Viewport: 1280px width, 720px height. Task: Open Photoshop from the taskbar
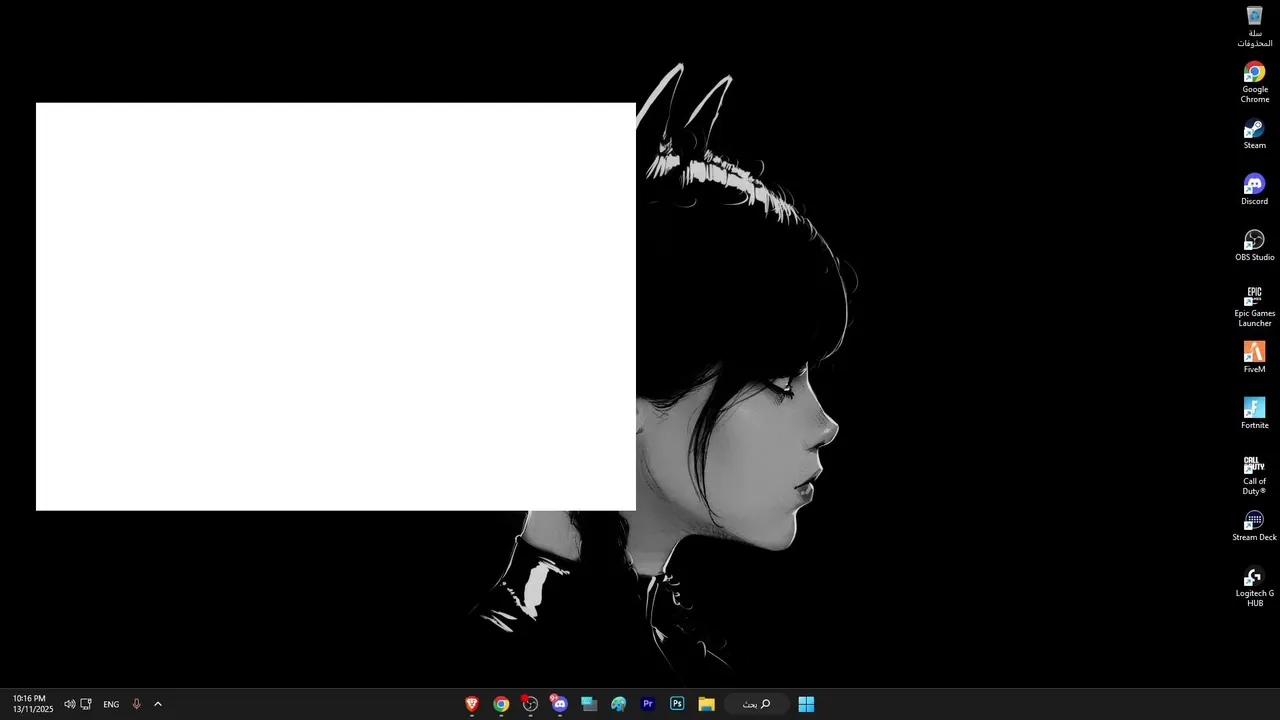click(677, 704)
